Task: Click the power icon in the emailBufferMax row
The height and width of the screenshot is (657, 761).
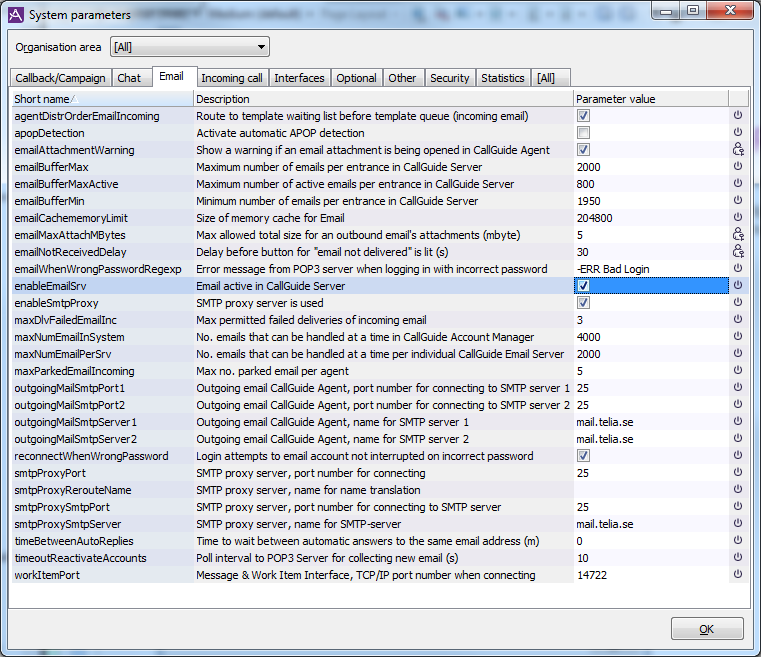Action: point(738,167)
